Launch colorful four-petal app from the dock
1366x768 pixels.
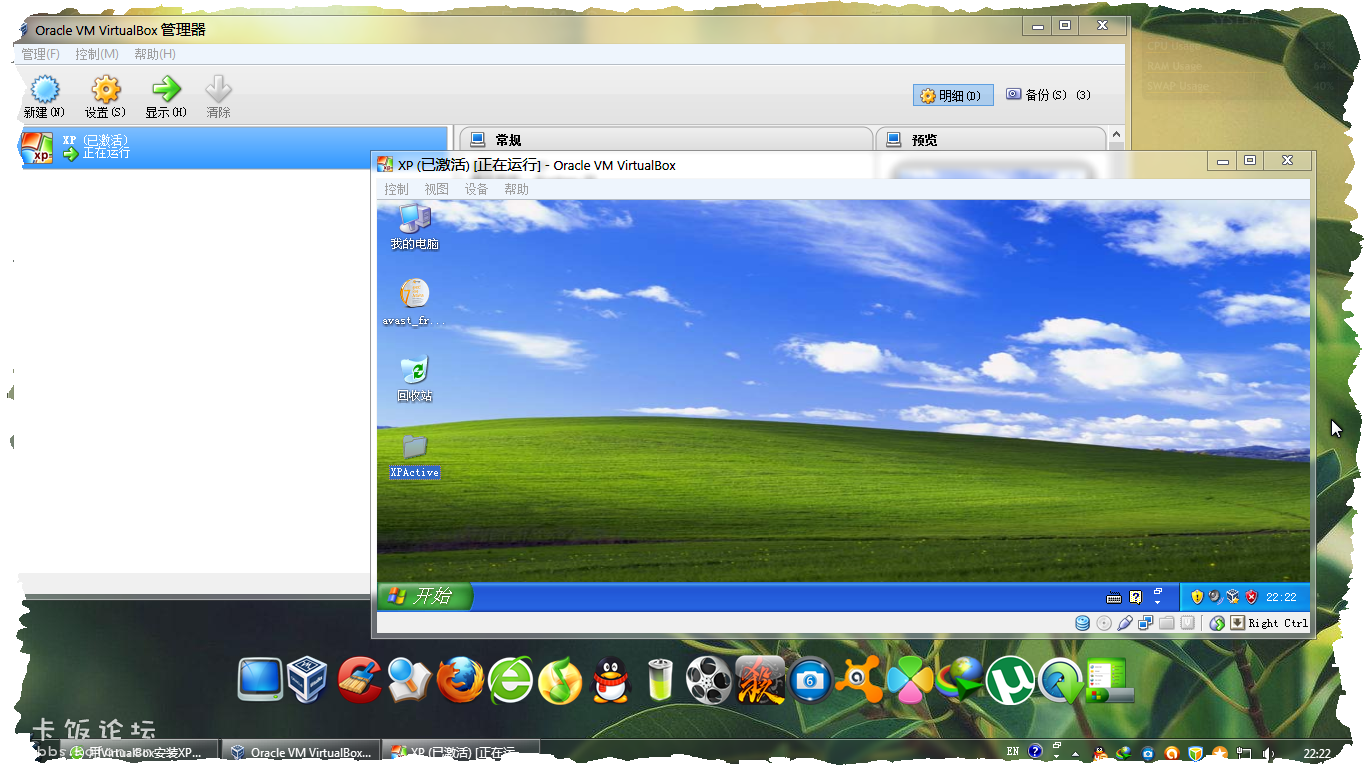(x=910, y=680)
